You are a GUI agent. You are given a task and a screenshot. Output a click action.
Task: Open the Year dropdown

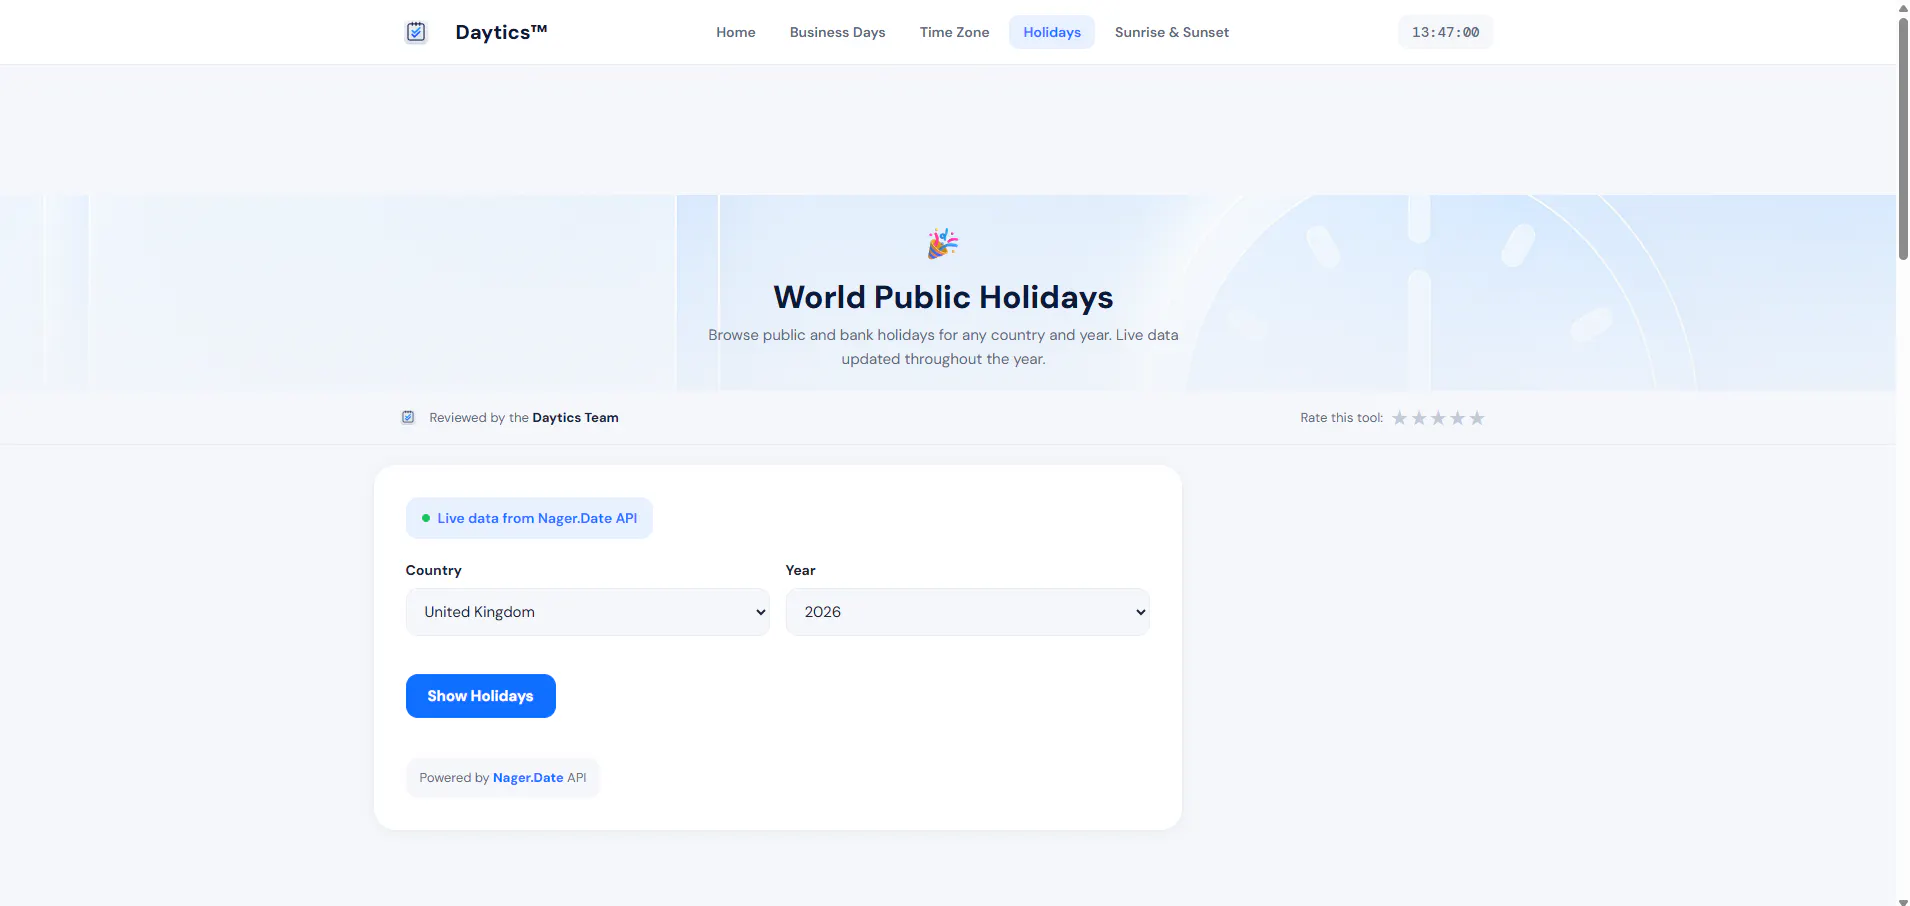[x=968, y=612]
